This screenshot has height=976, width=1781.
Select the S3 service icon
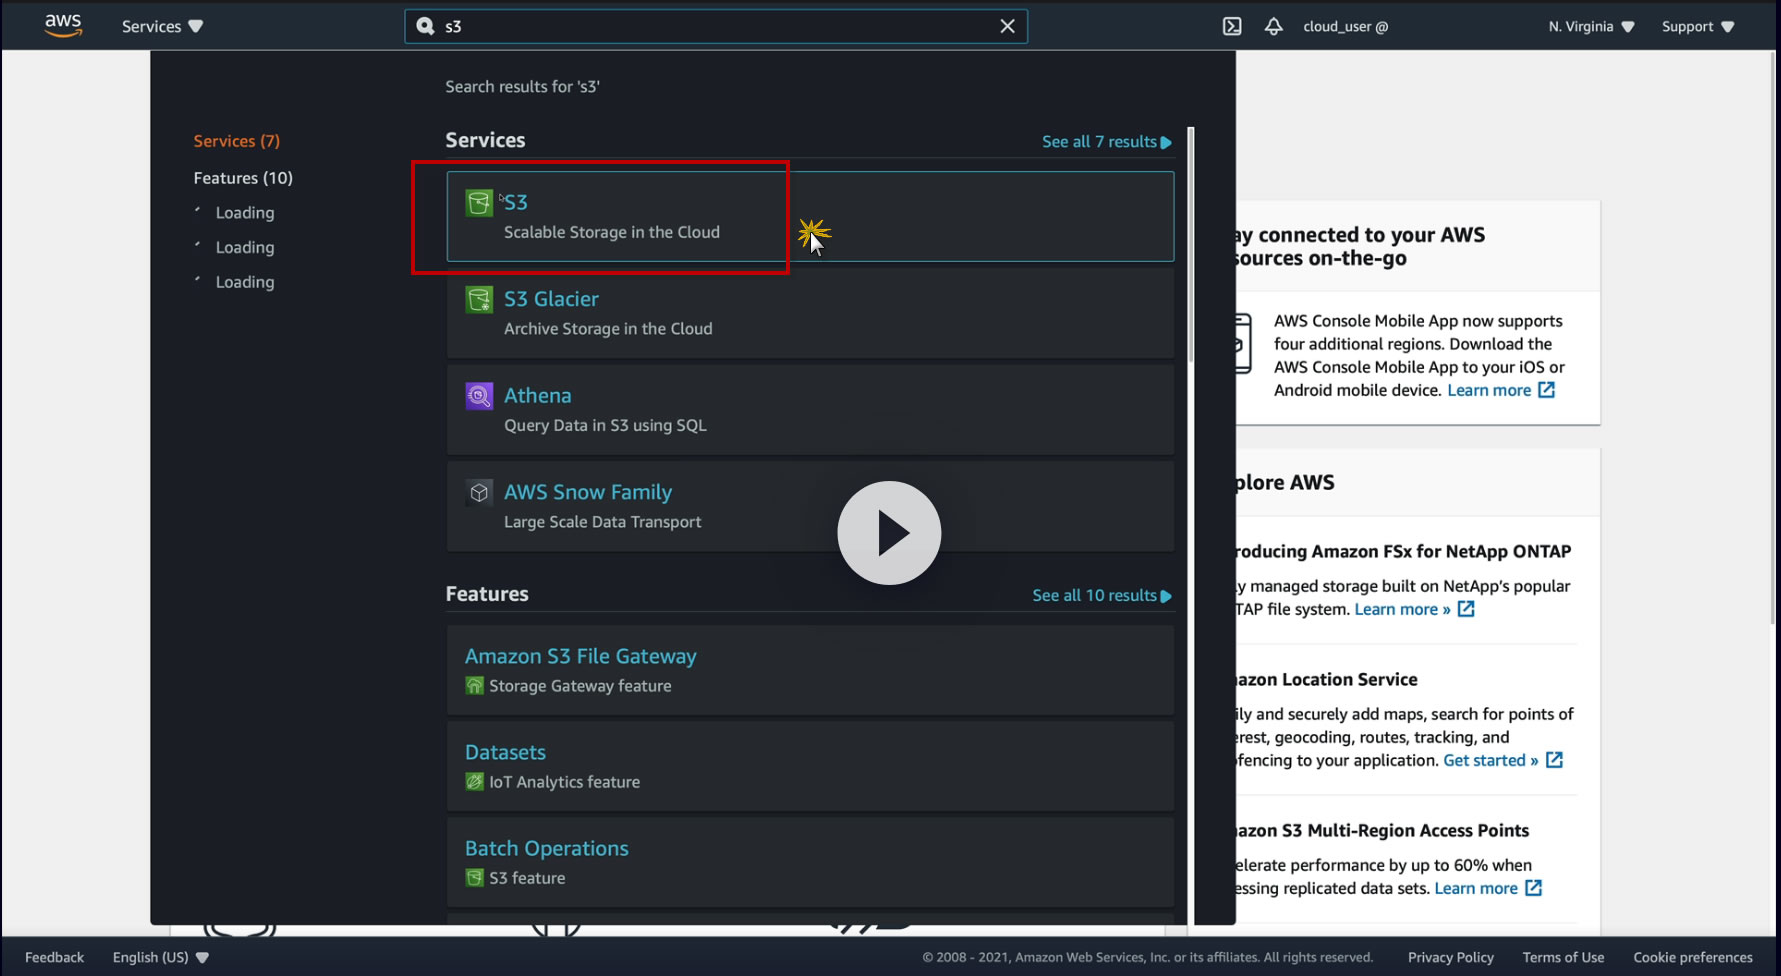click(479, 203)
